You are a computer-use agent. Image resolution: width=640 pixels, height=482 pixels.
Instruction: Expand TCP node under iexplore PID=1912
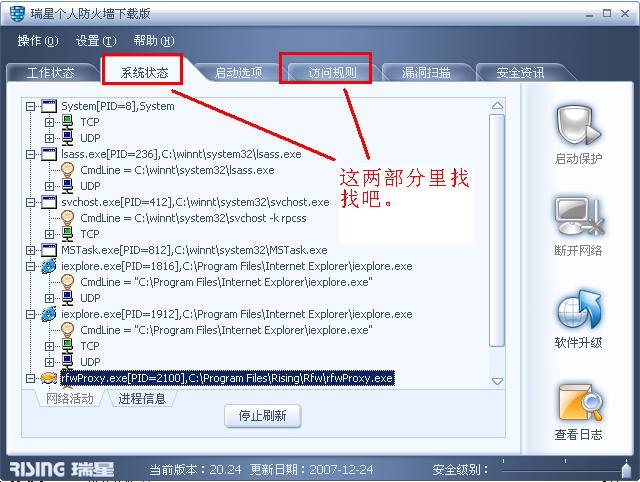pyautogui.click(x=49, y=347)
